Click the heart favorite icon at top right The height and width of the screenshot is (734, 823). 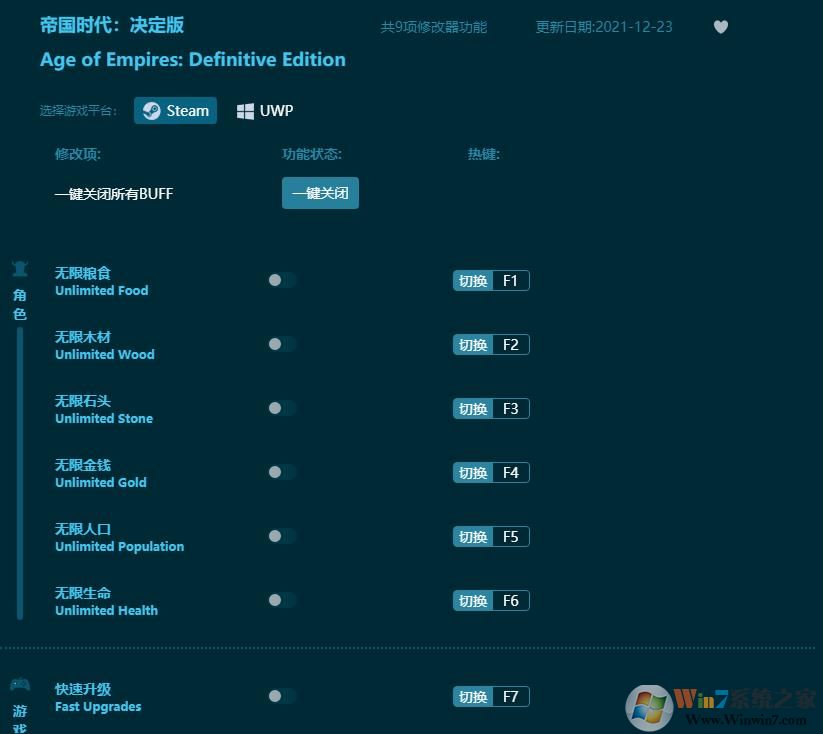pyautogui.click(x=721, y=27)
